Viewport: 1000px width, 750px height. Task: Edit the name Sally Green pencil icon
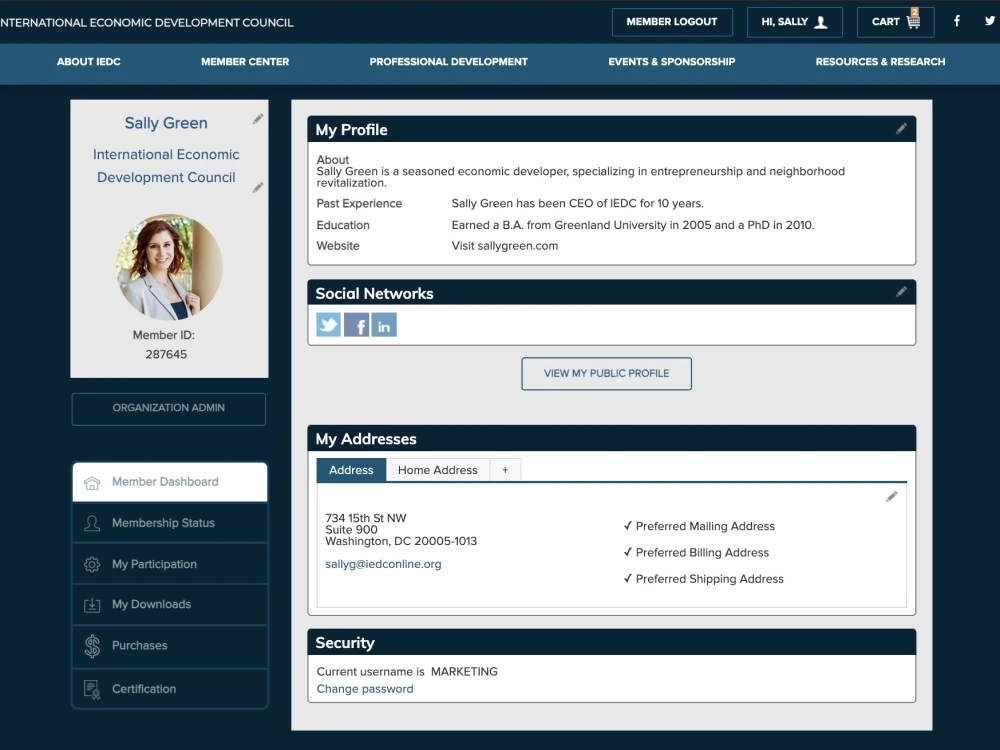[x=258, y=119]
